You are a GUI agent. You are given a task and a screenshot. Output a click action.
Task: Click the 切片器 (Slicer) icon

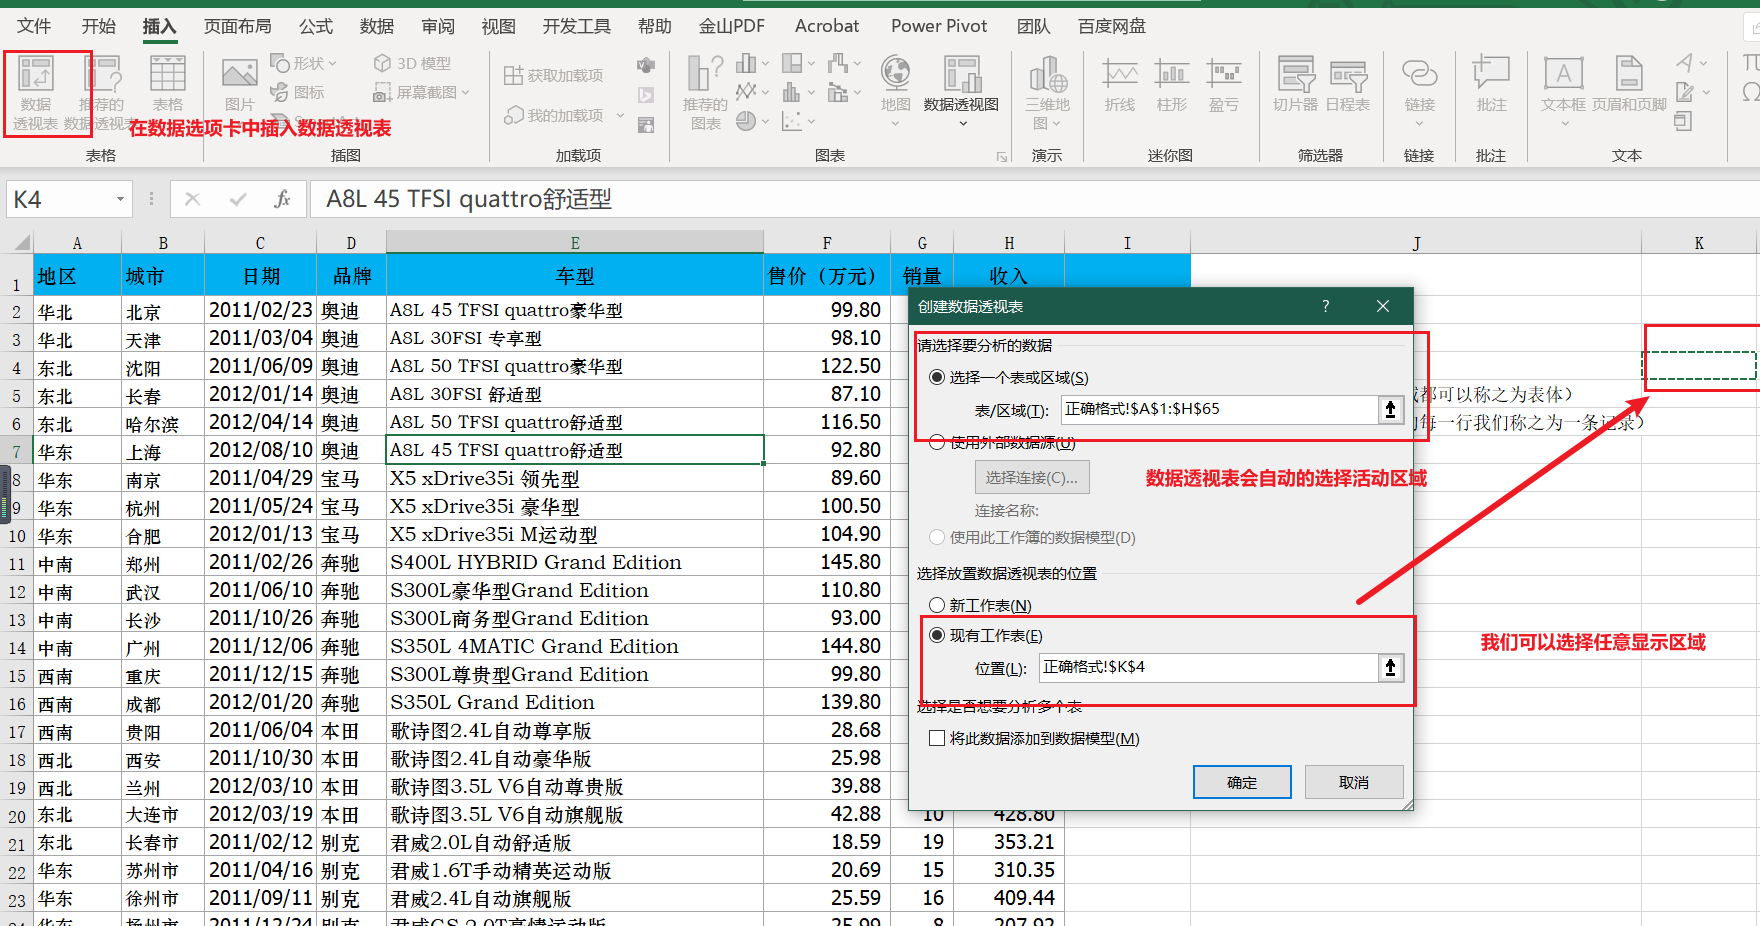tap(1295, 84)
